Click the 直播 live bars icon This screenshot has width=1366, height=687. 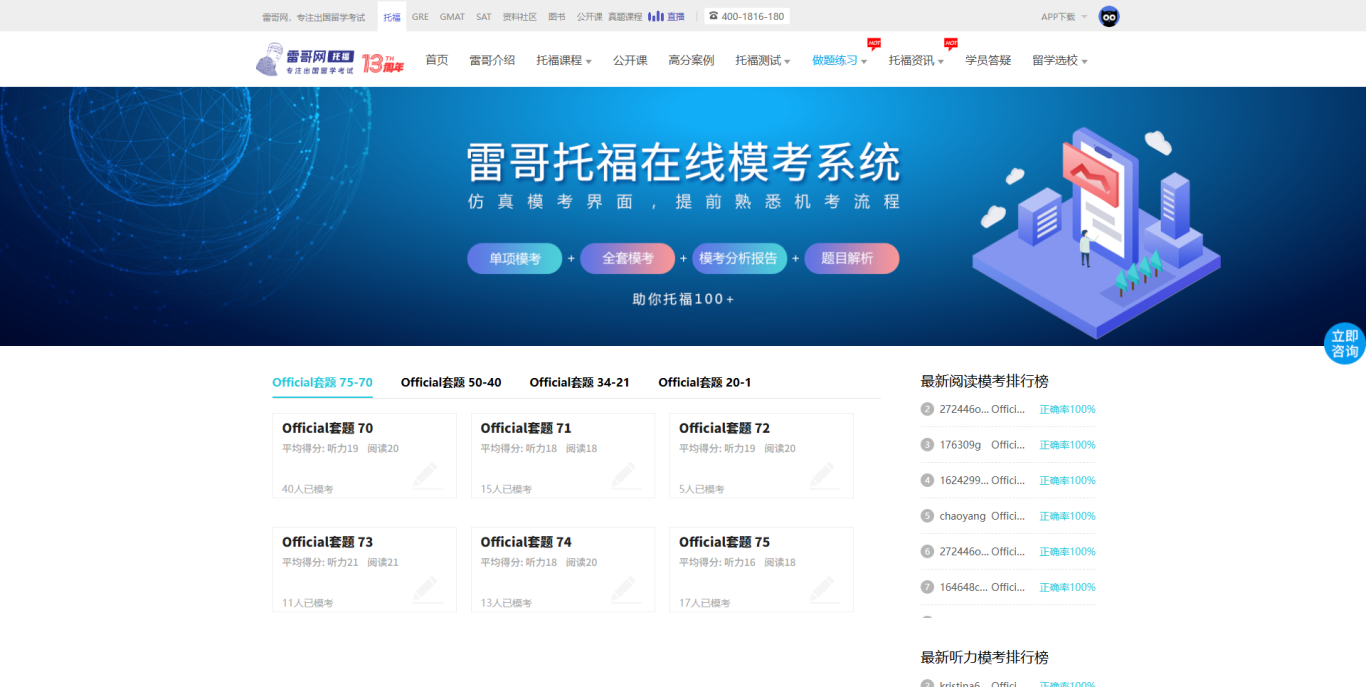(x=656, y=17)
